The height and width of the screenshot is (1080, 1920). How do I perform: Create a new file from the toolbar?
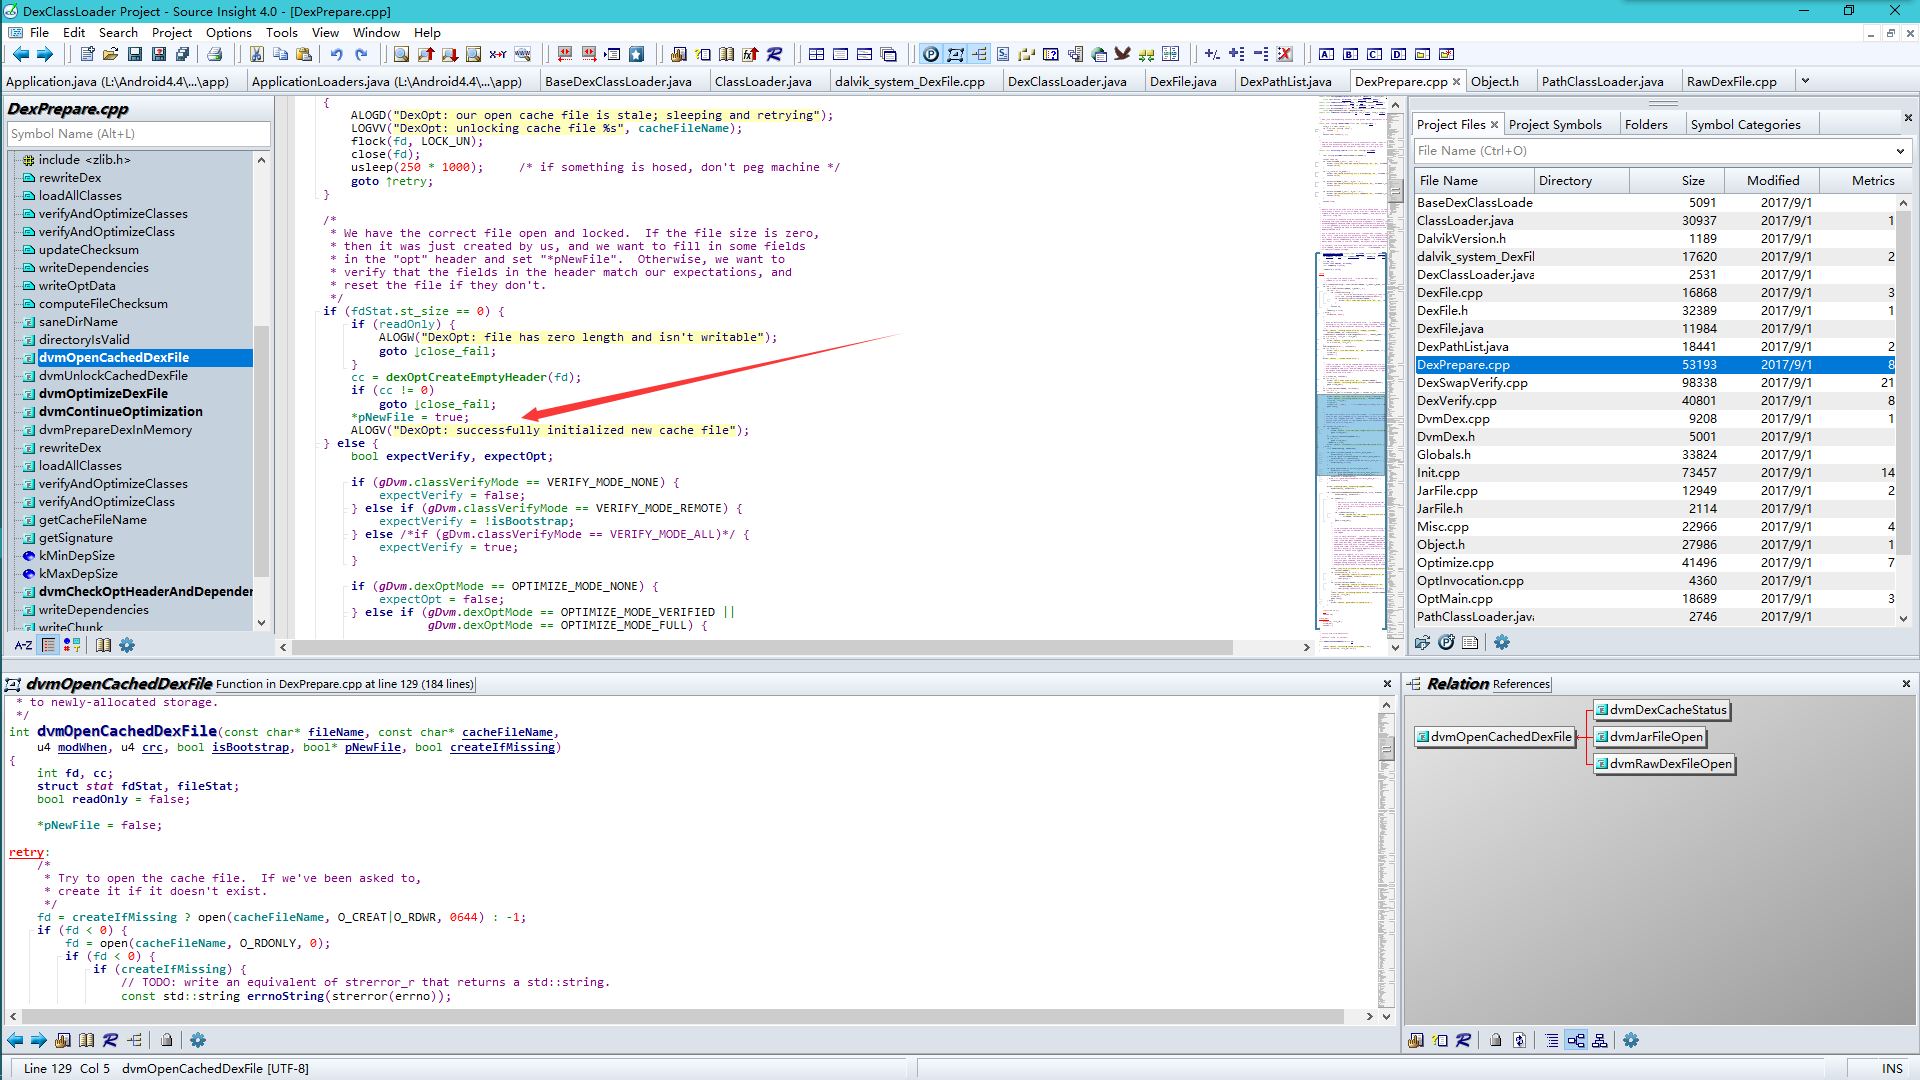point(87,54)
